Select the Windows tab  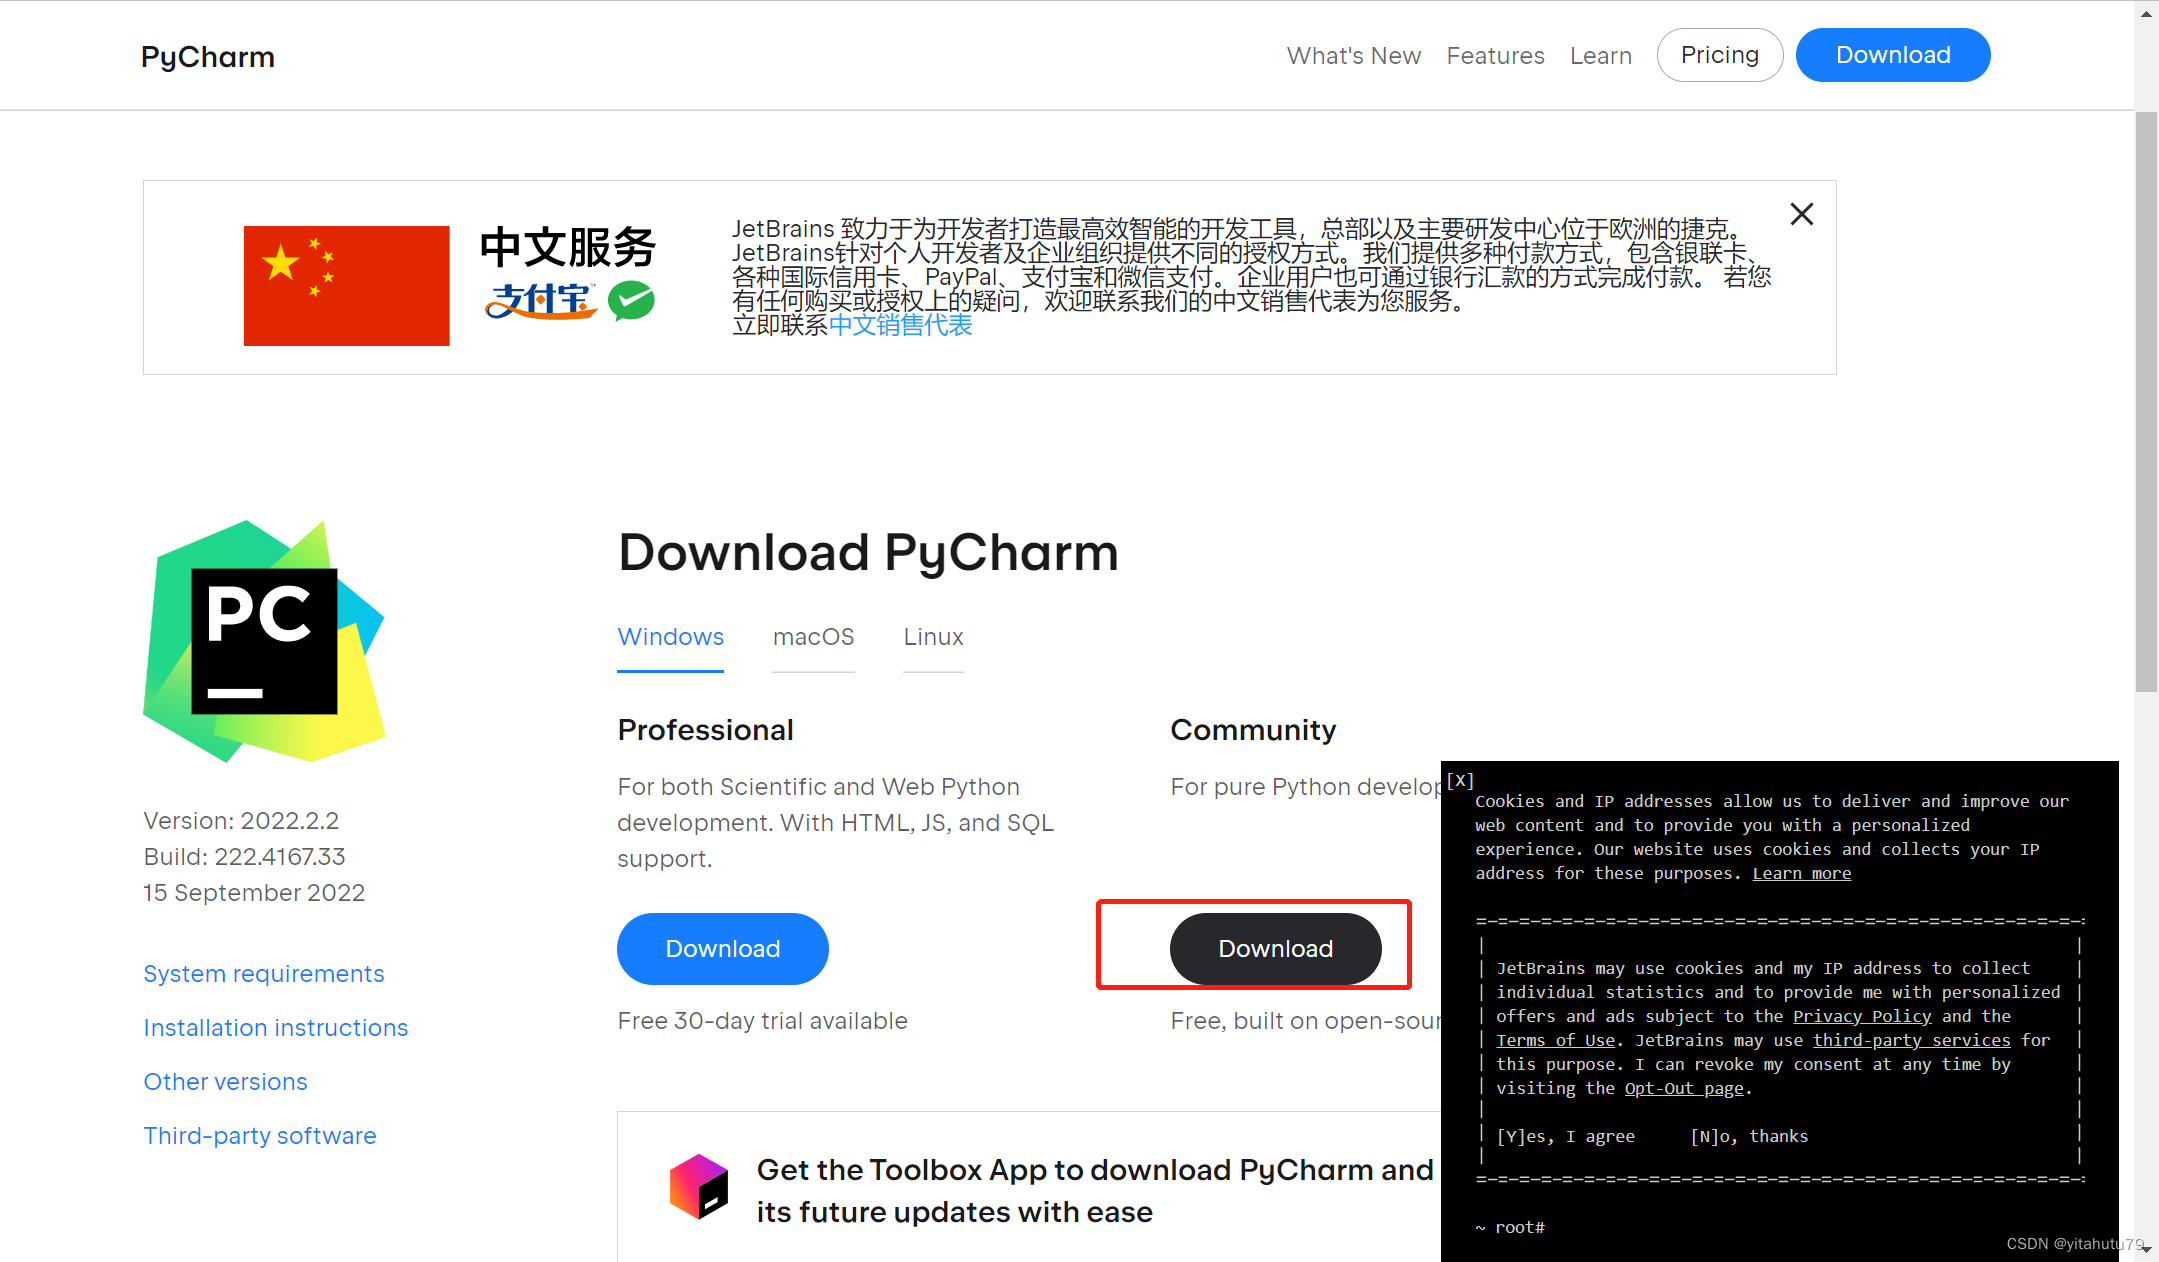670,638
